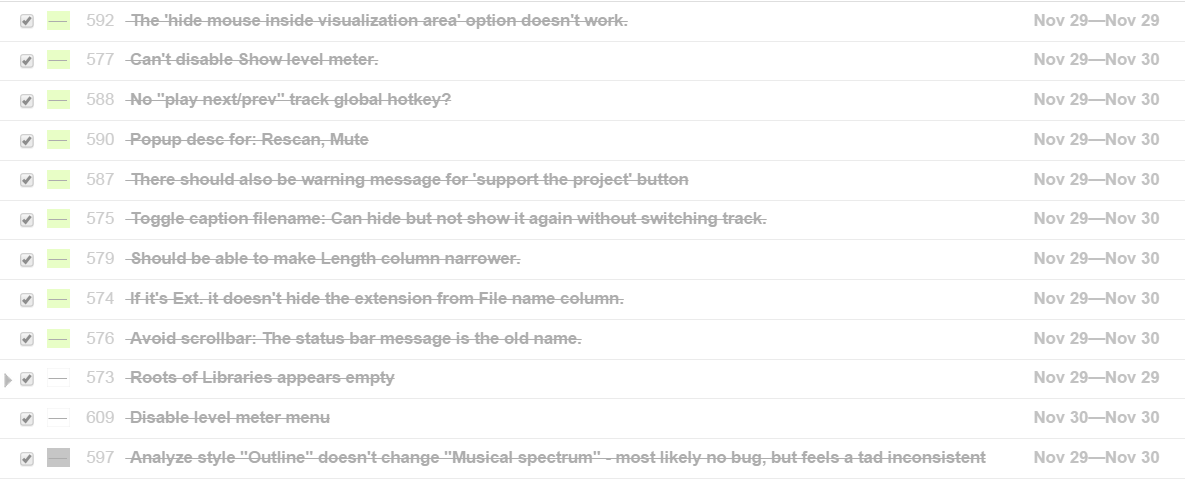The height and width of the screenshot is (488, 1185).
Task: Toggle checkbox next to issue 590
Action: tap(27, 140)
